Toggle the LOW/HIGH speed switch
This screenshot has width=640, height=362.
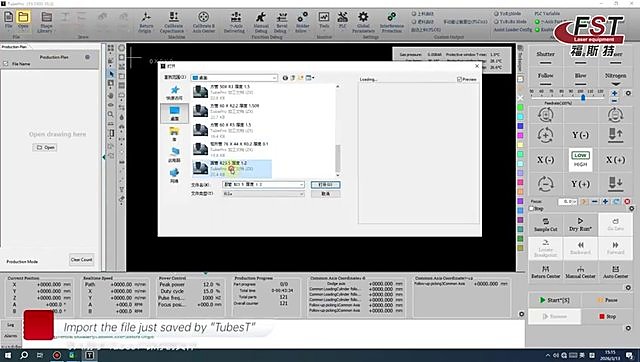[x=580, y=160]
